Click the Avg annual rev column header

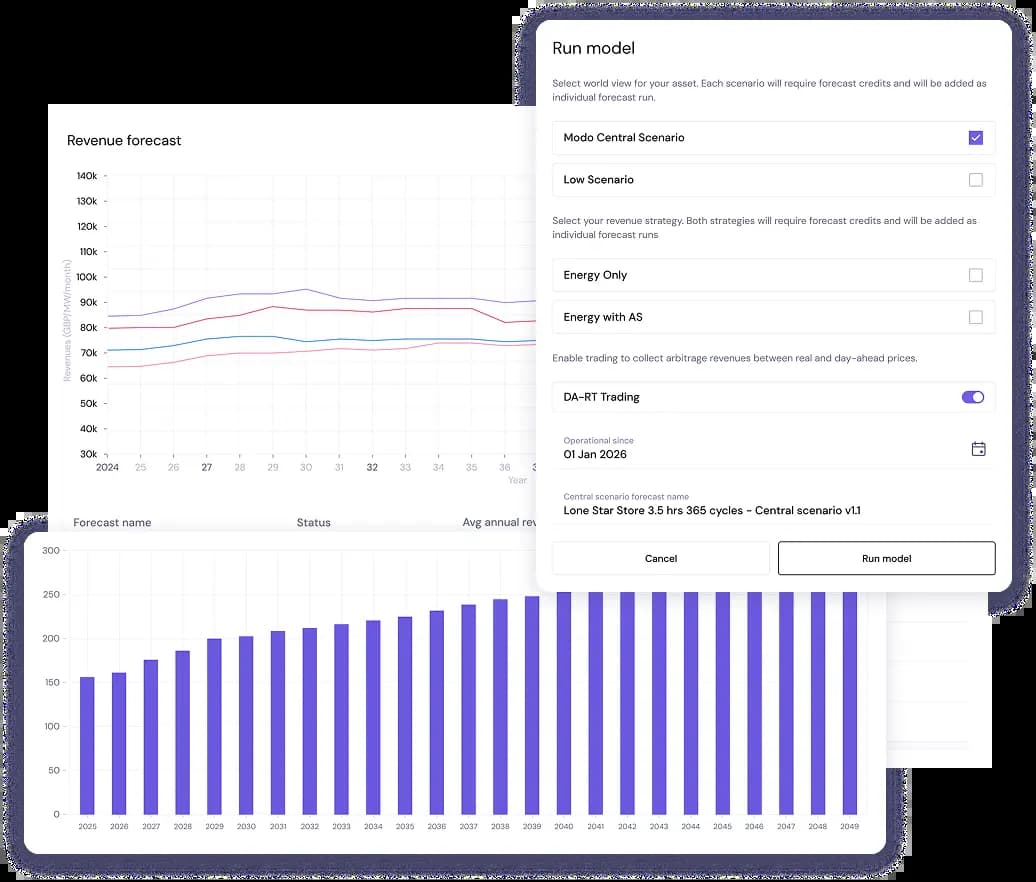pos(500,523)
